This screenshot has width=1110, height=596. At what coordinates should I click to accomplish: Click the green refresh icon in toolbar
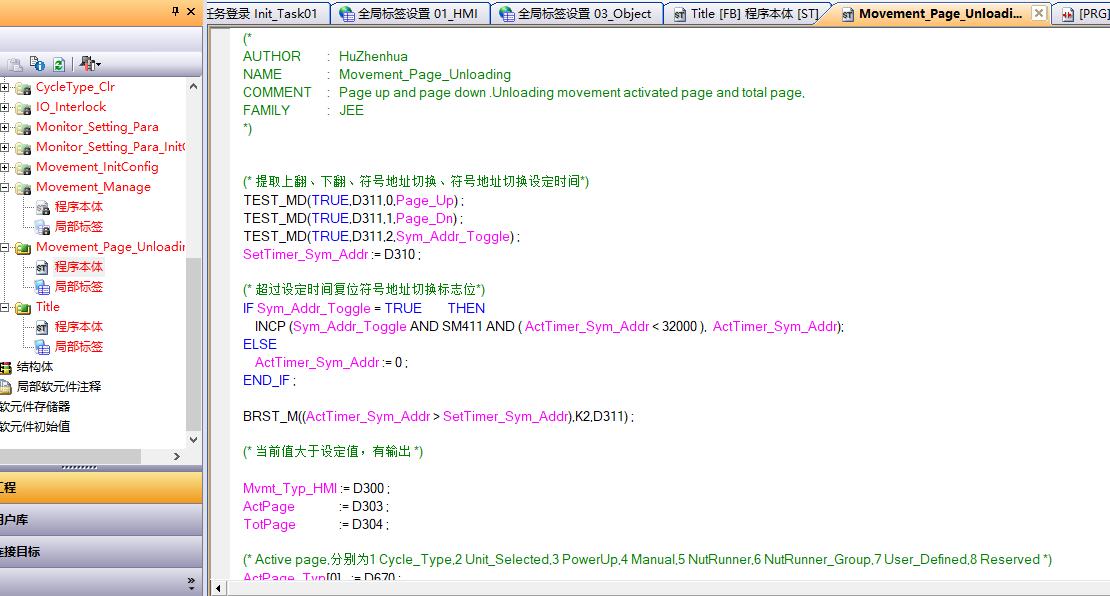click(59, 64)
